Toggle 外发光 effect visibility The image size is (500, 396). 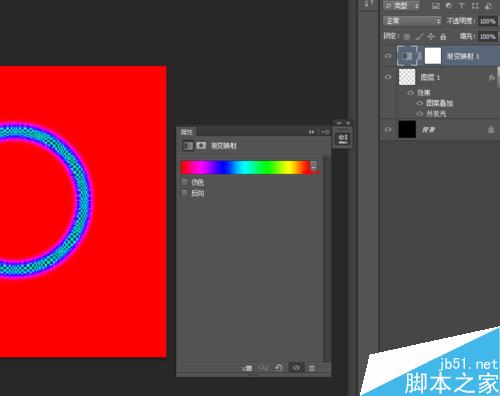(x=420, y=114)
